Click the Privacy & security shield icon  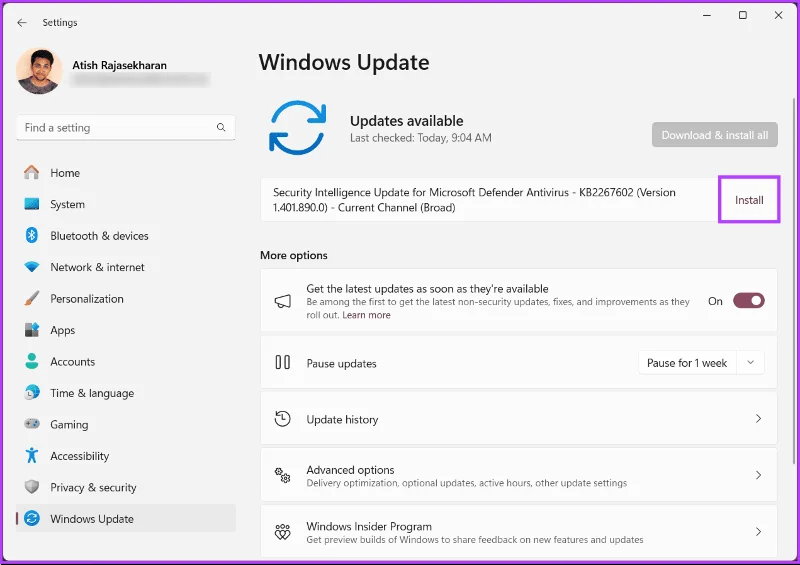[32, 487]
